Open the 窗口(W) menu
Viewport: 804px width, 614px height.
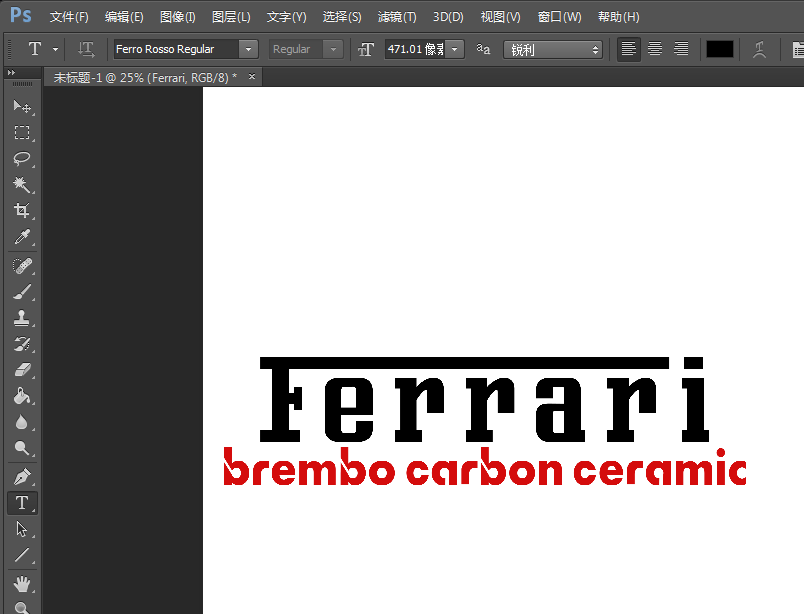[x=559, y=17]
